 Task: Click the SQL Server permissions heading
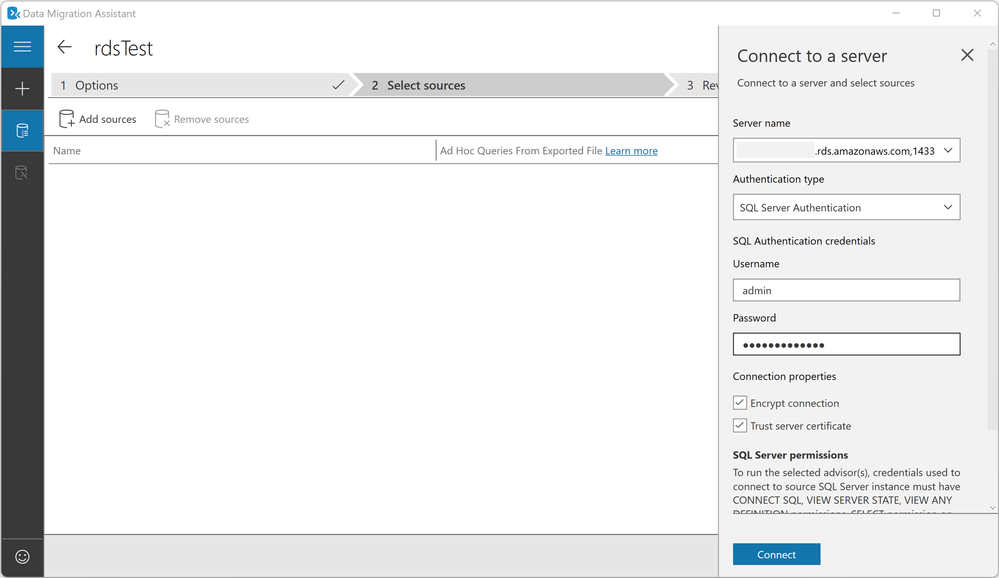[x=790, y=455]
